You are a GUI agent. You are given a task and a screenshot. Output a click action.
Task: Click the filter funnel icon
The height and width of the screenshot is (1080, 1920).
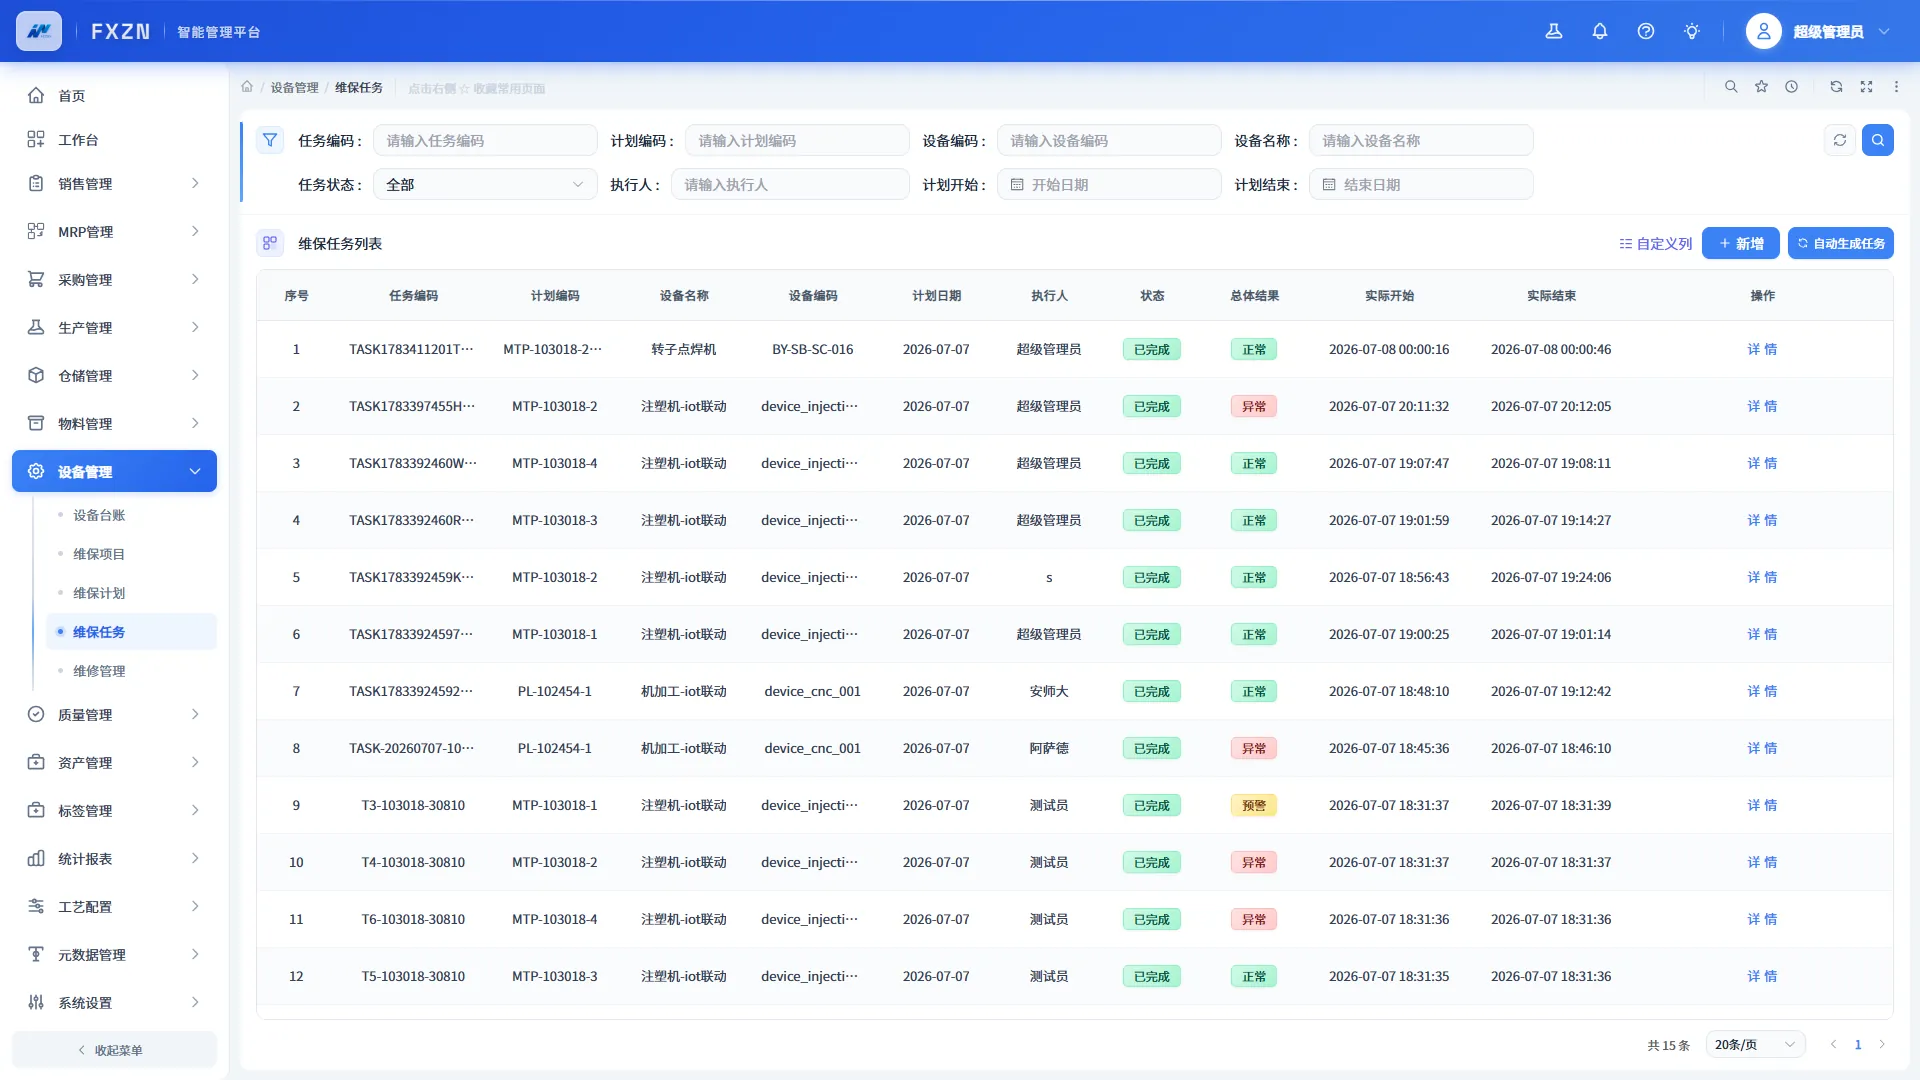click(x=270, y=140)
